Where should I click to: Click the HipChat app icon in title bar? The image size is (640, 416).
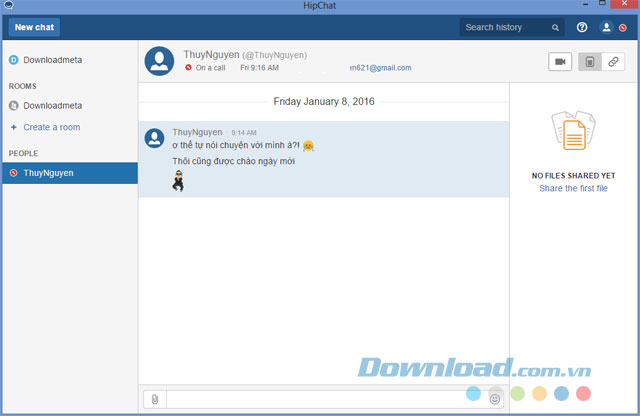pyautogui.click(x=8, y=5)
